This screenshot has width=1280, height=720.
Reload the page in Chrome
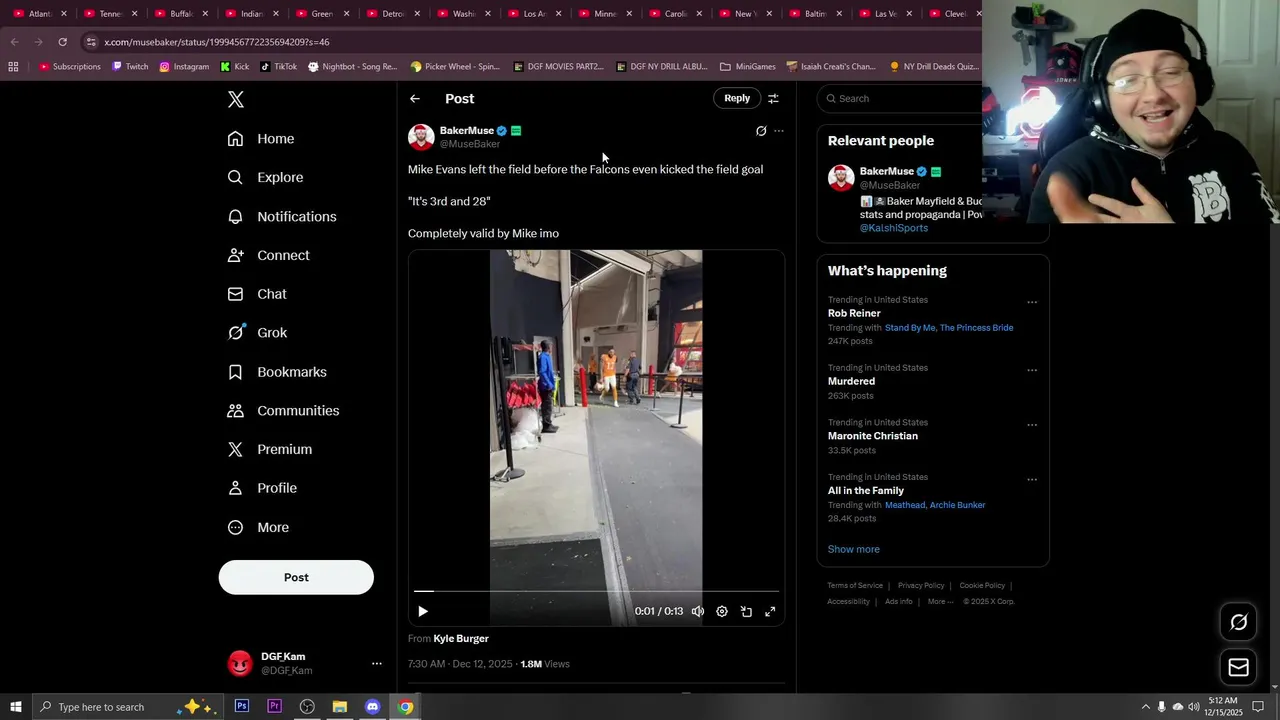62,42
